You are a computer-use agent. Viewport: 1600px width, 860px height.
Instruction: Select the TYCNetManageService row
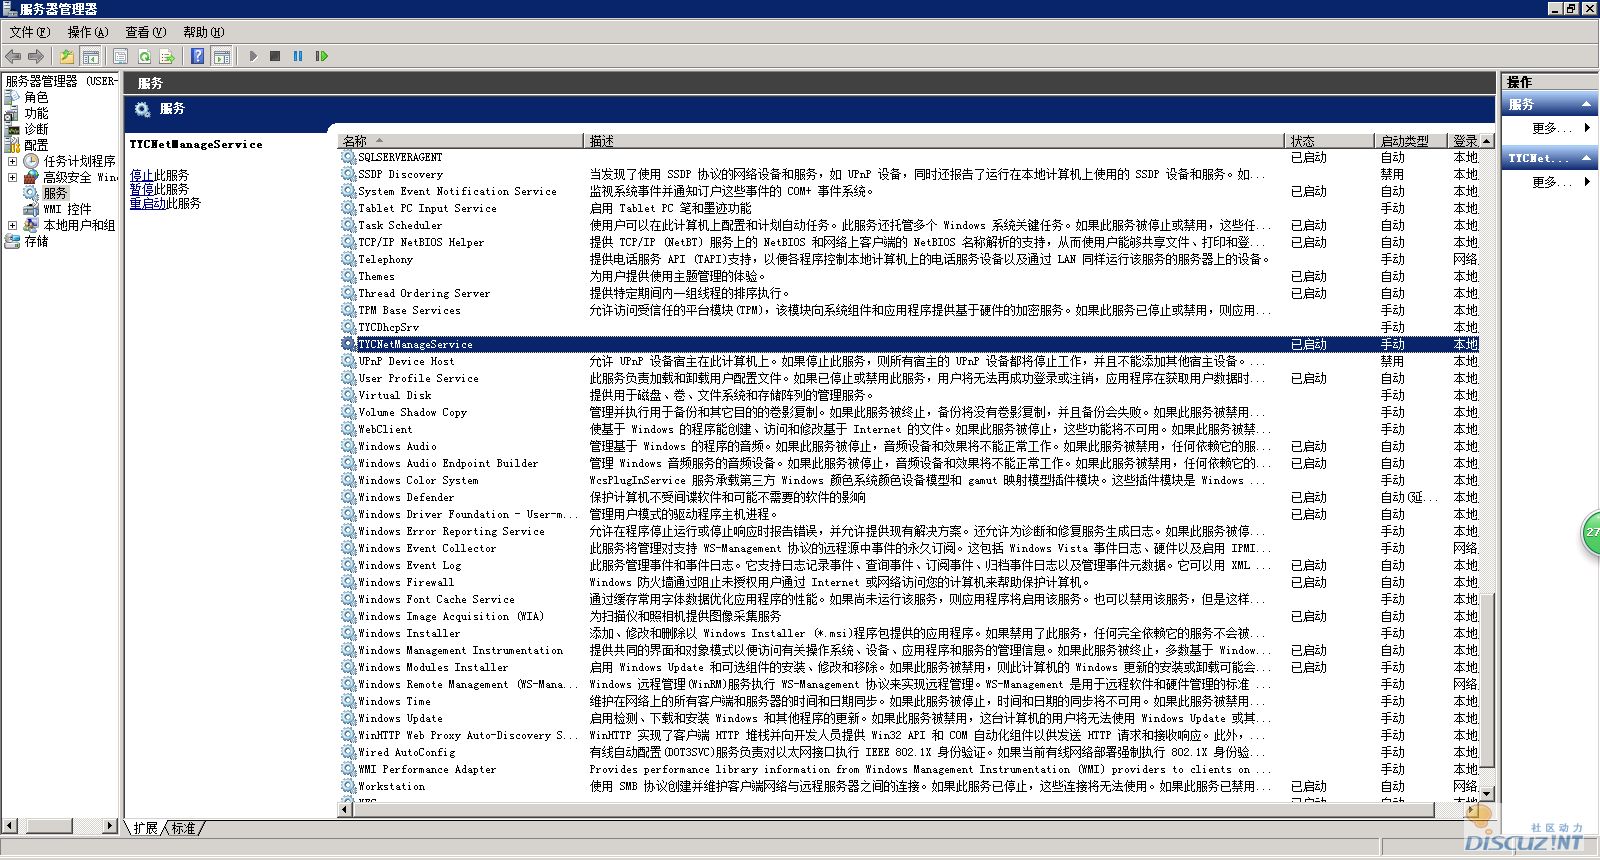click(909, 344)
